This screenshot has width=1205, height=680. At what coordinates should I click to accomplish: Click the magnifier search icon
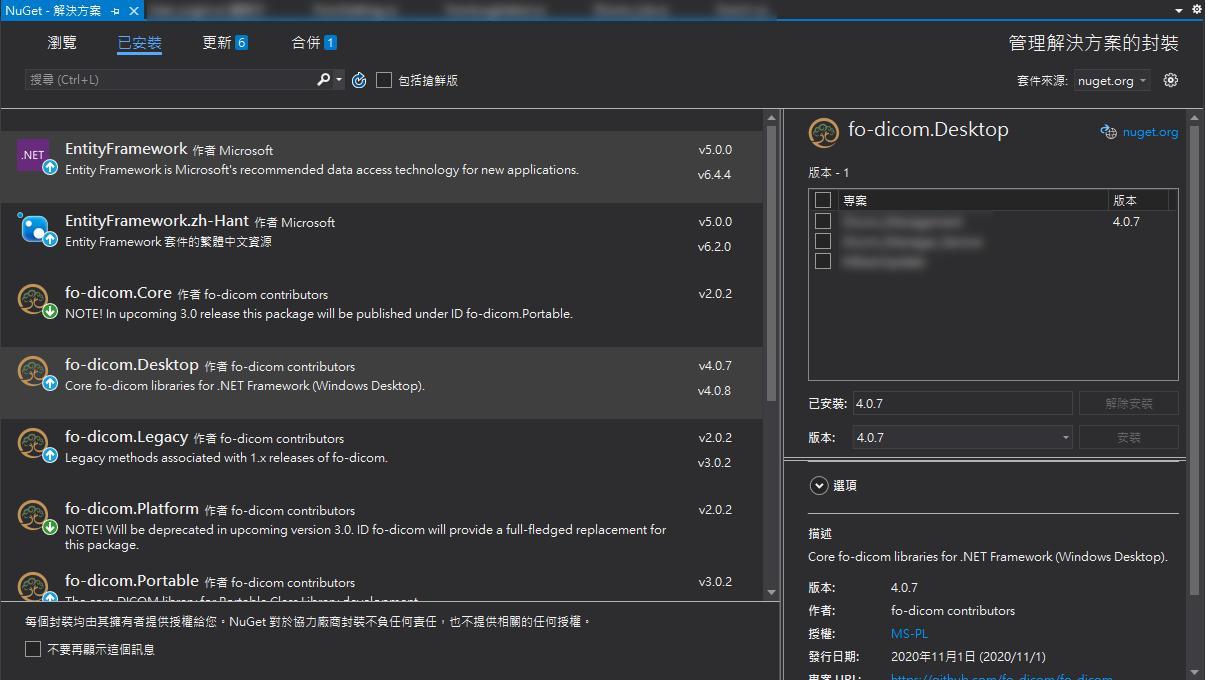pyautogui.click(x=323, y=79)
